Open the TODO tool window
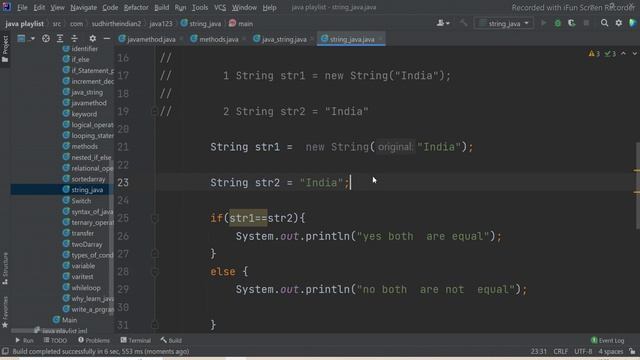Viewport: 640px width, 360px height. [x=55, y=340]
